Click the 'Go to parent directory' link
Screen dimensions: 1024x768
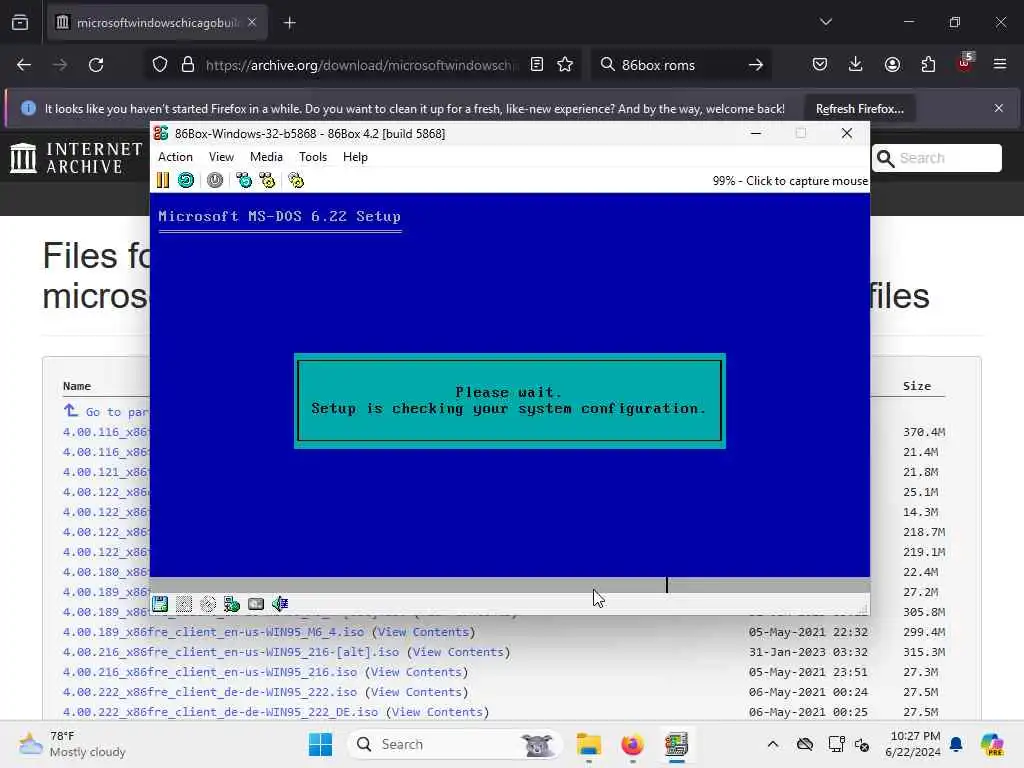tap(106, 411)
